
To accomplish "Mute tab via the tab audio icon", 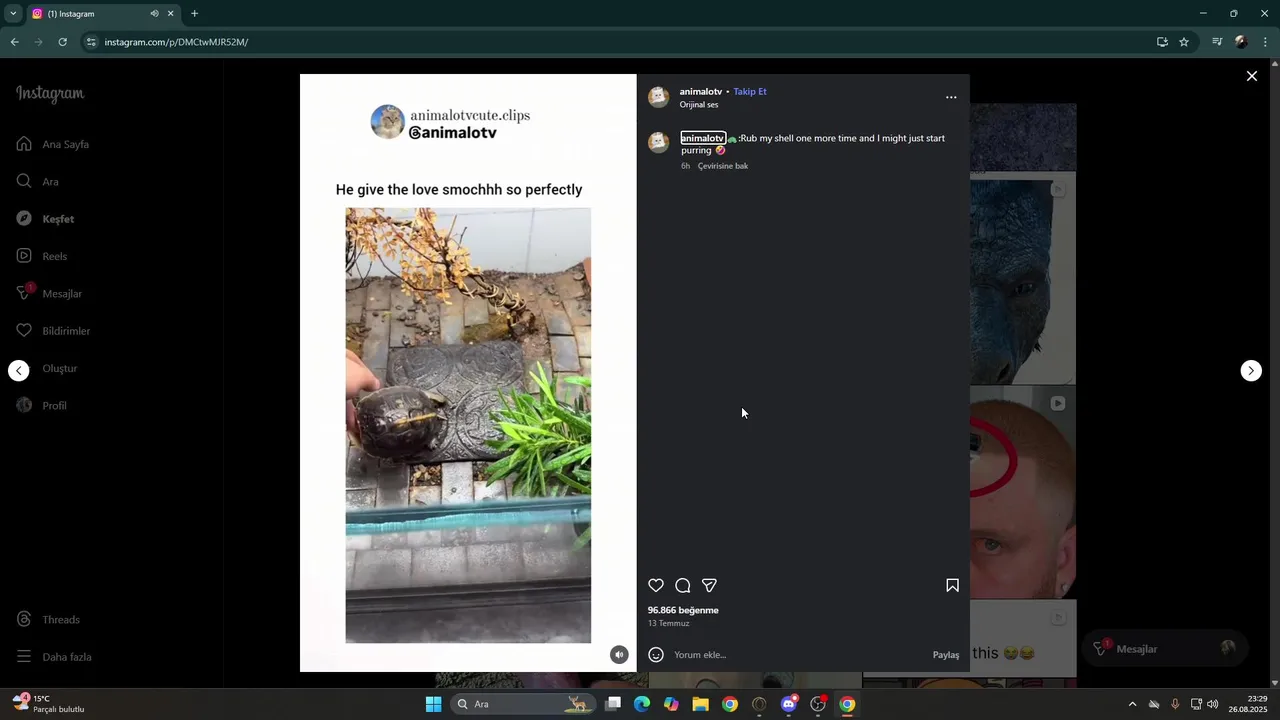I will point(154,14).
